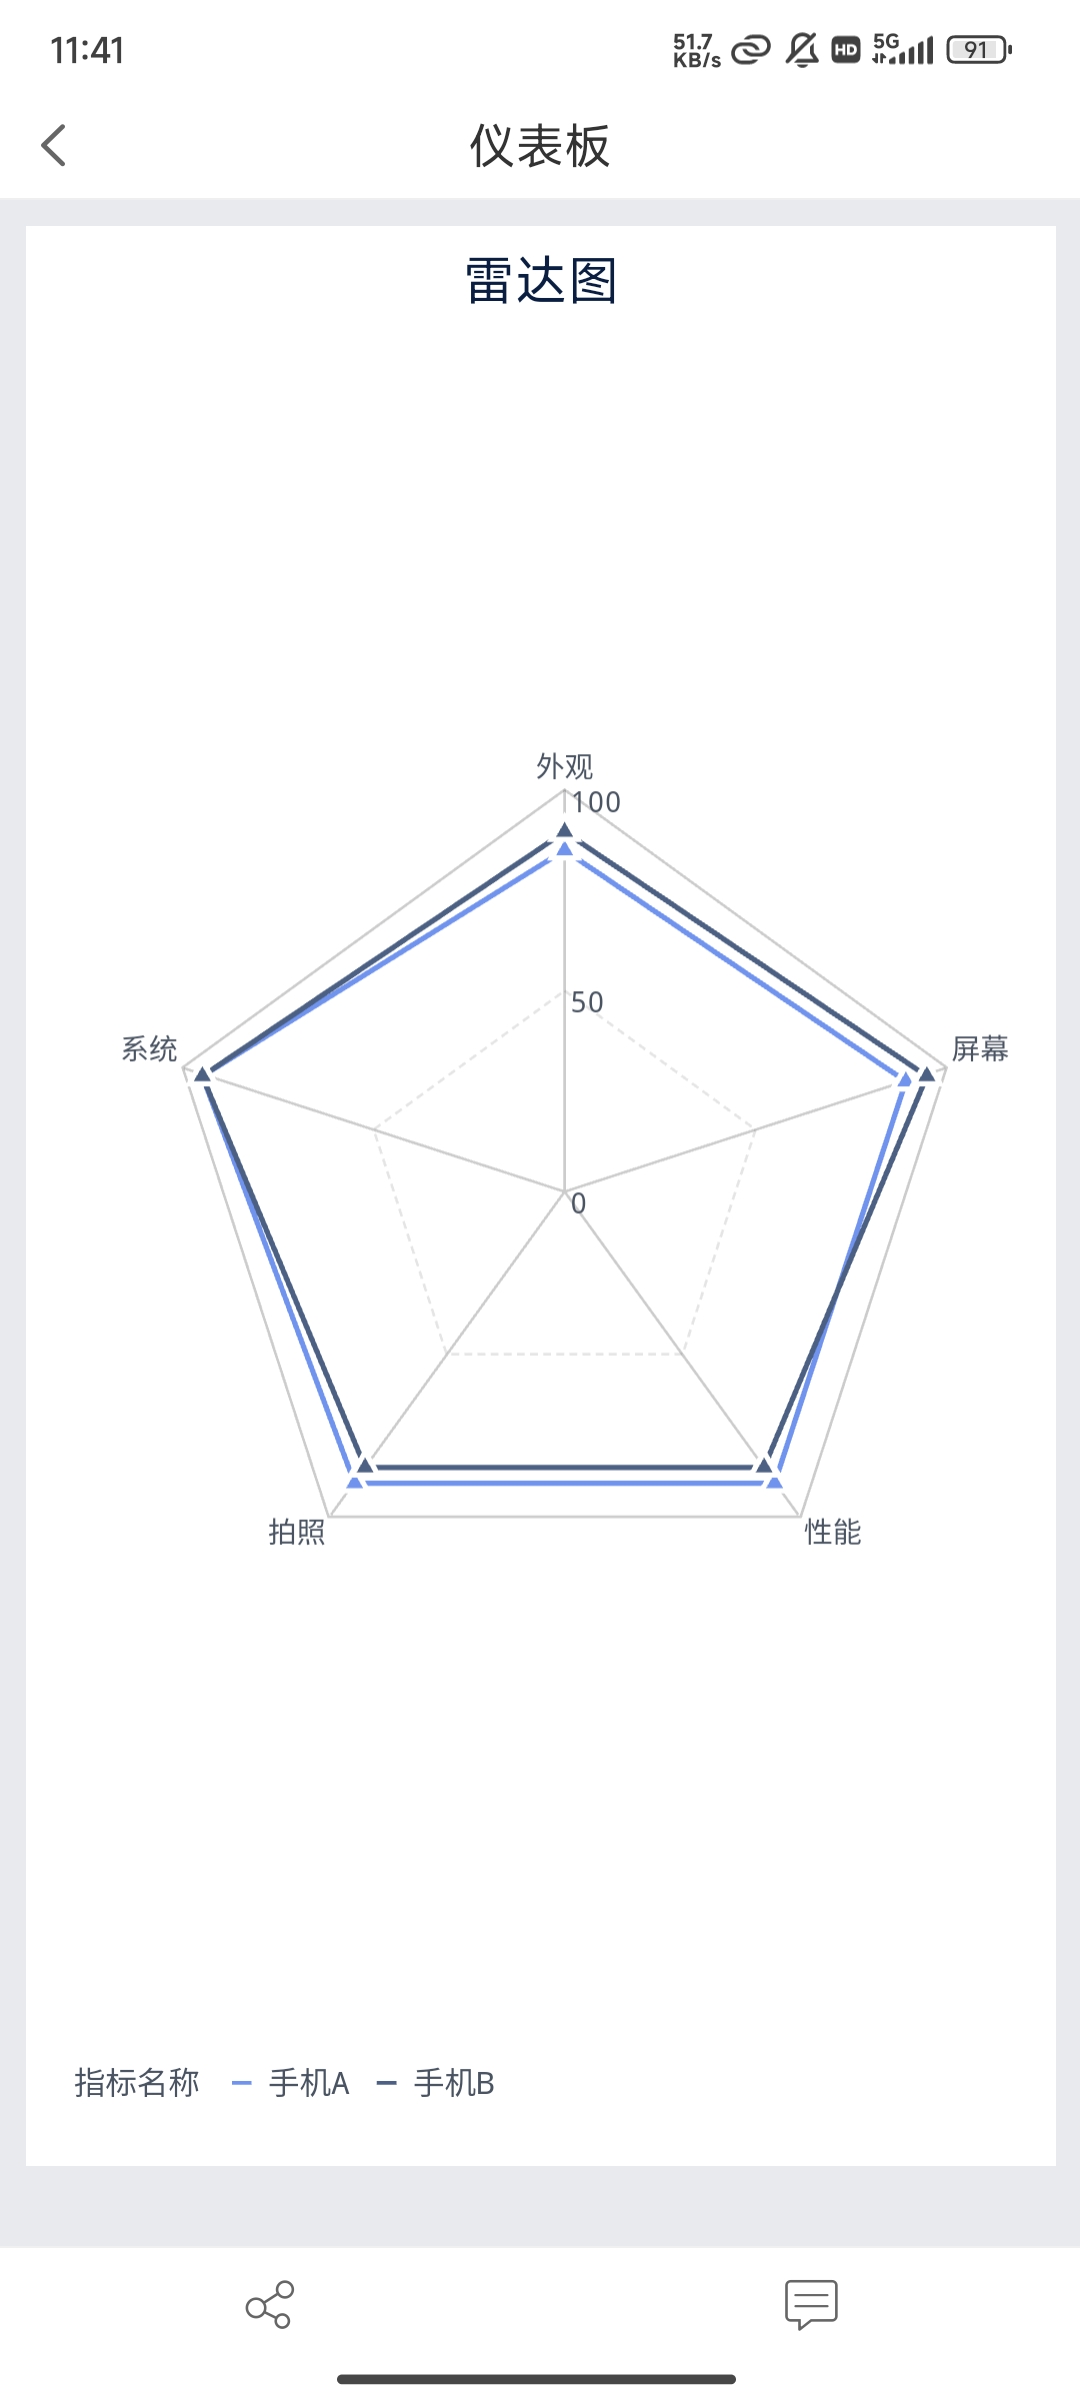Tap the link status bar icon
Viewport: 1080px width, 2400px height.
coord(751,50)
